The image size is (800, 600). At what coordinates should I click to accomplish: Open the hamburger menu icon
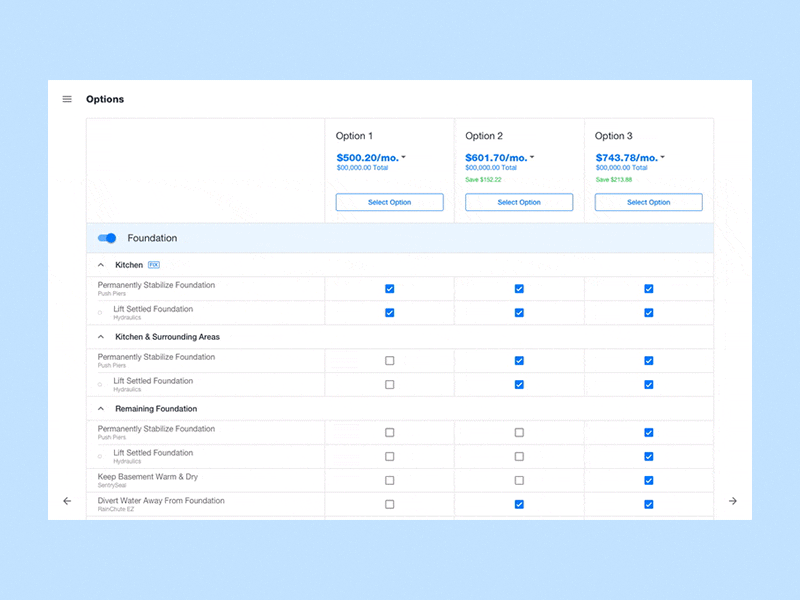(67, 99)
